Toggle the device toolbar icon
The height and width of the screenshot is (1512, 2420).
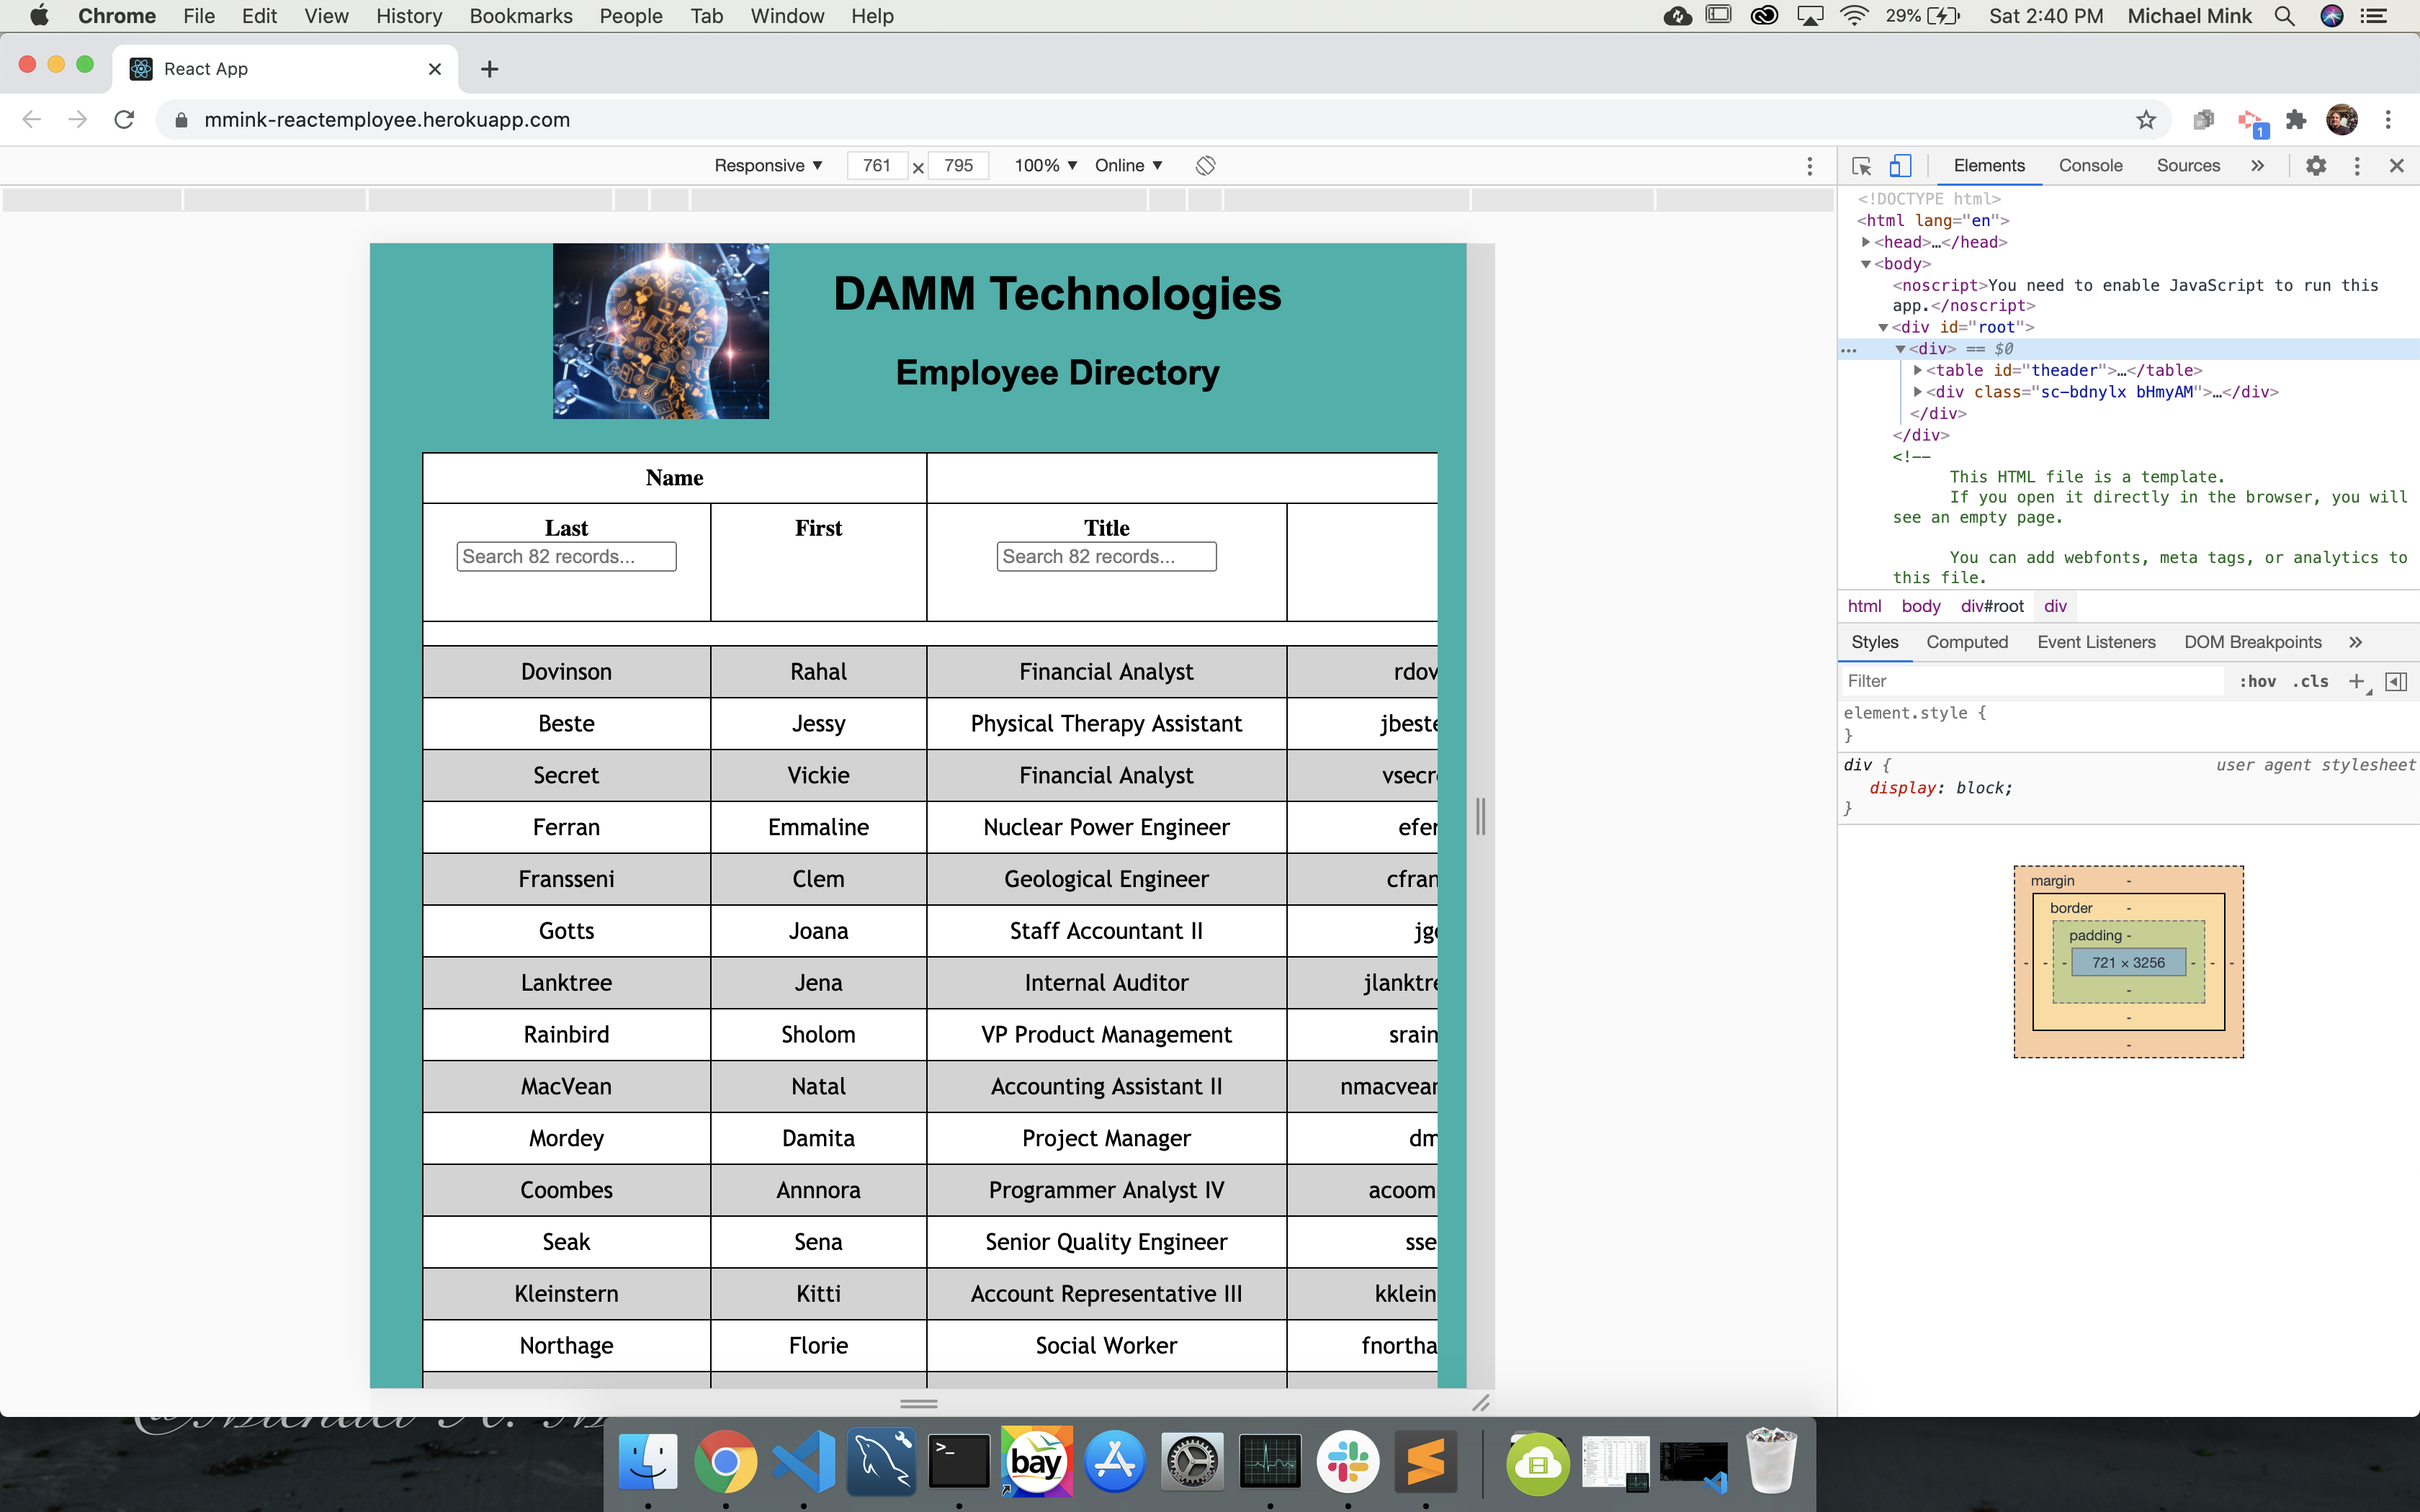(x=1900, y=166)
